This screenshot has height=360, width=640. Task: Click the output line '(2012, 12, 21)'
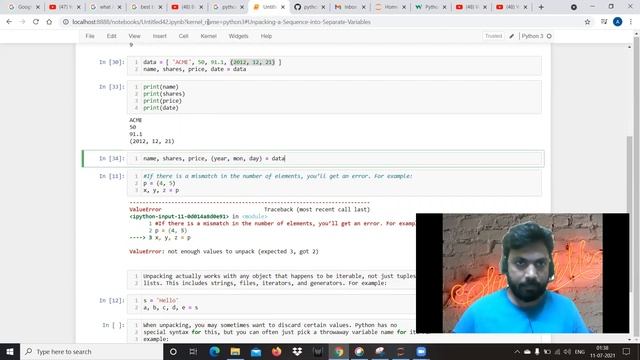point(152,141)
